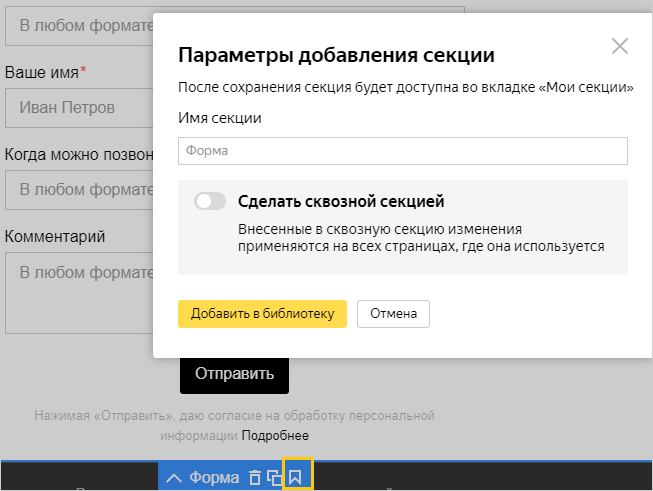This screenshot has width=653, height=491.
Task: Click the section name input field
Action: pos(402,151)
